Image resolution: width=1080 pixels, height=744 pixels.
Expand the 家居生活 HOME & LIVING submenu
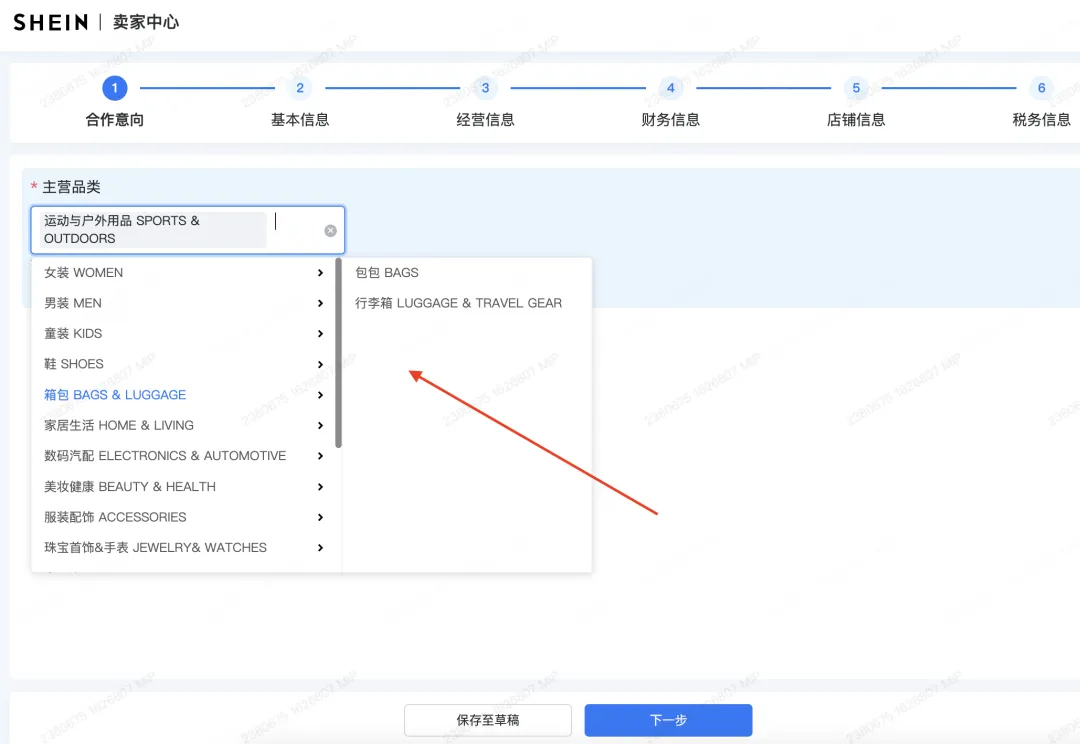click(x=320, y=425)
